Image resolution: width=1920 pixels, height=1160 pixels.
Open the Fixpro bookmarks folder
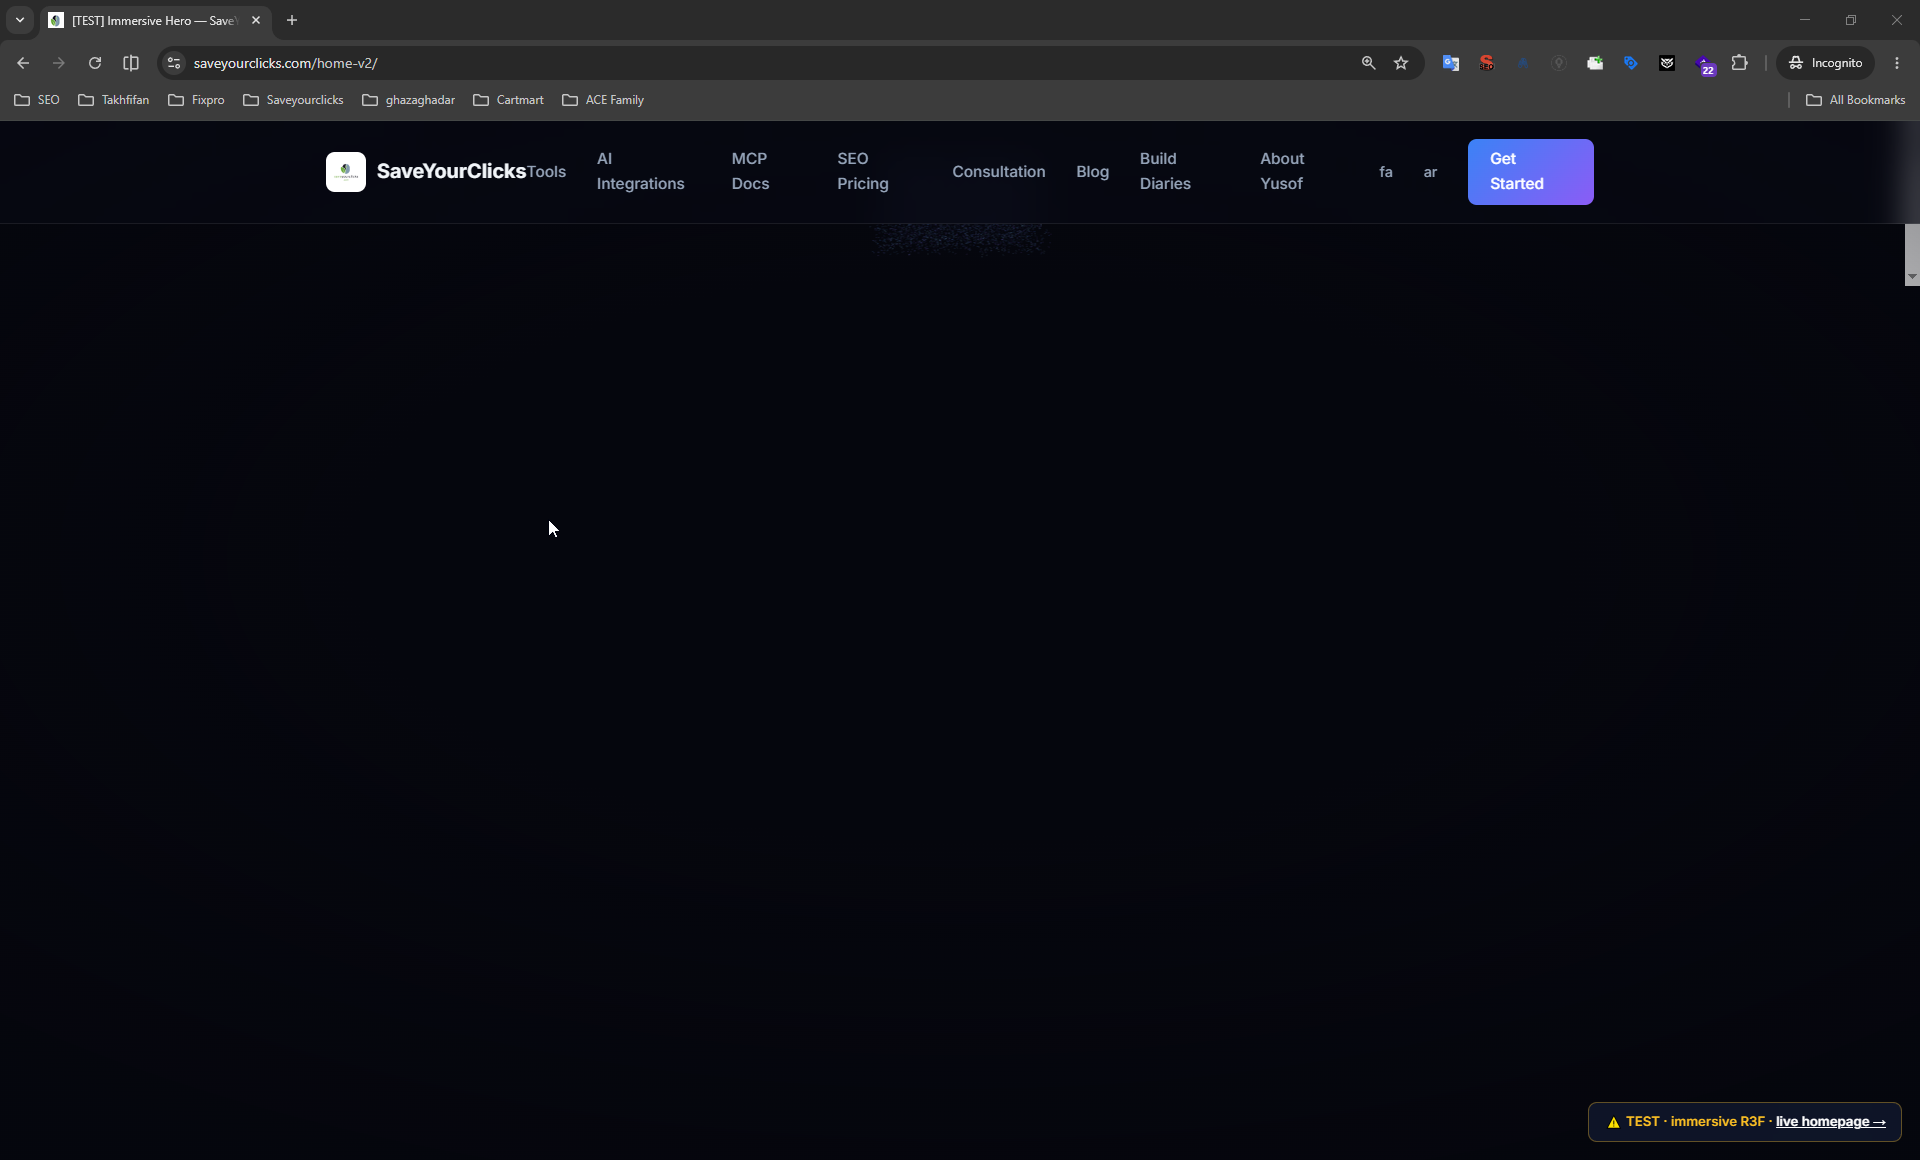(x=196, y=100)
